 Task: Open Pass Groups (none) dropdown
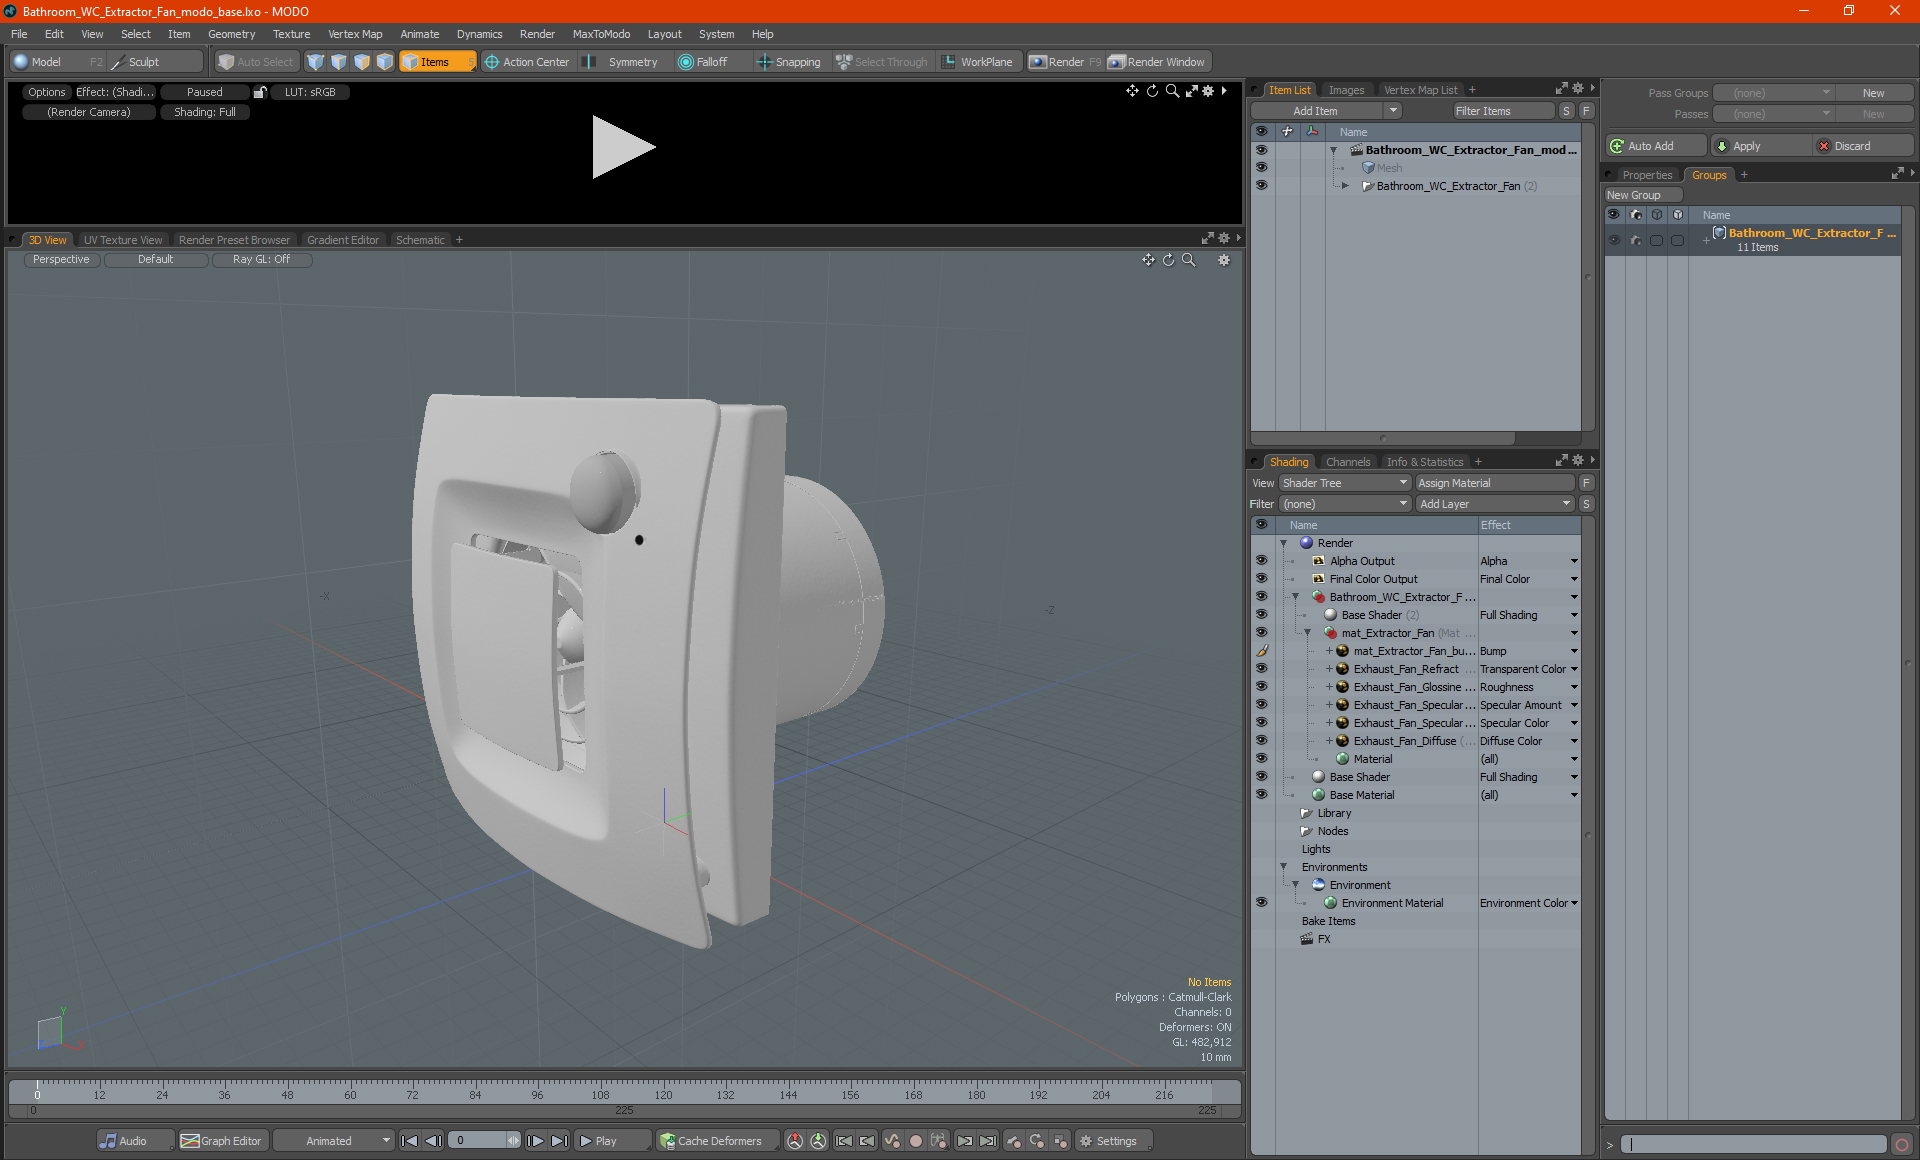click(1775, 93)
